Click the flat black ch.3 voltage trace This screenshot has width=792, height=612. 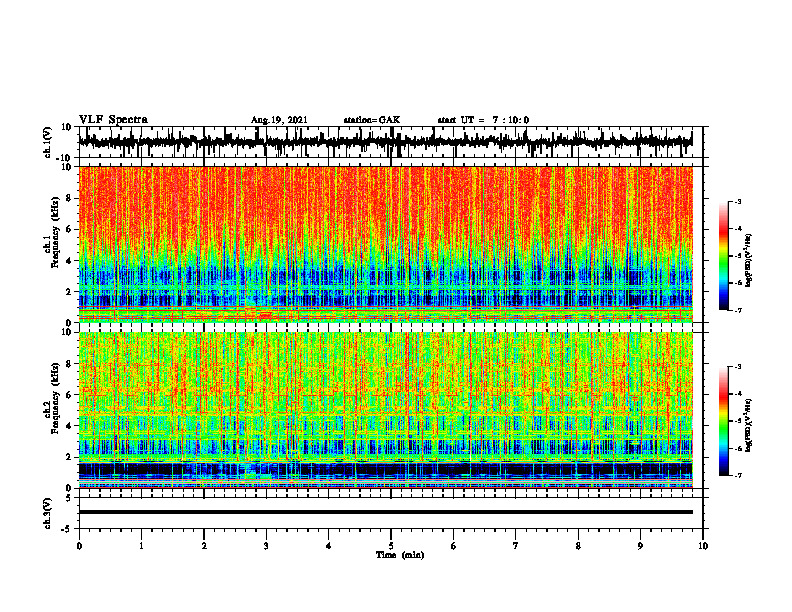pos(385,512)
